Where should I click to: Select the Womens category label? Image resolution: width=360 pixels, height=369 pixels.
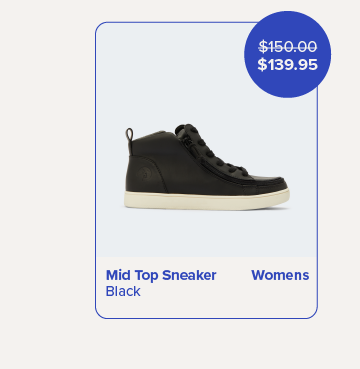pos(280,275)
